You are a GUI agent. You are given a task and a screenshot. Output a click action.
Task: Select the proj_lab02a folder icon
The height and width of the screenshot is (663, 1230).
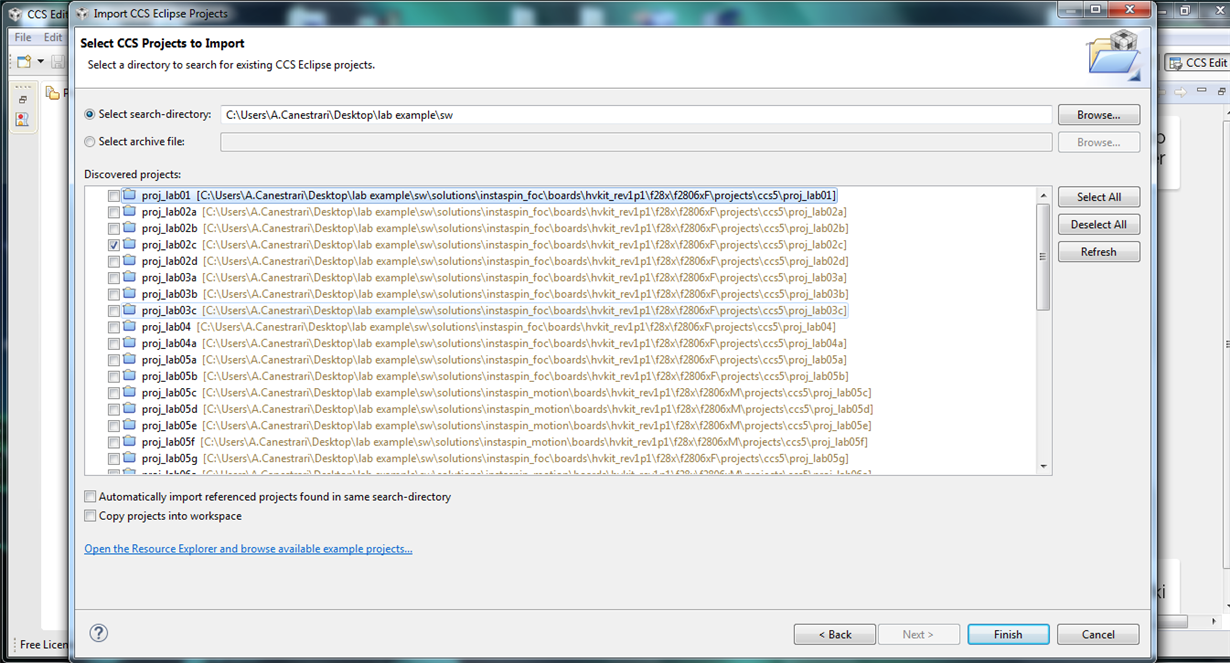[x=129, y=212]
